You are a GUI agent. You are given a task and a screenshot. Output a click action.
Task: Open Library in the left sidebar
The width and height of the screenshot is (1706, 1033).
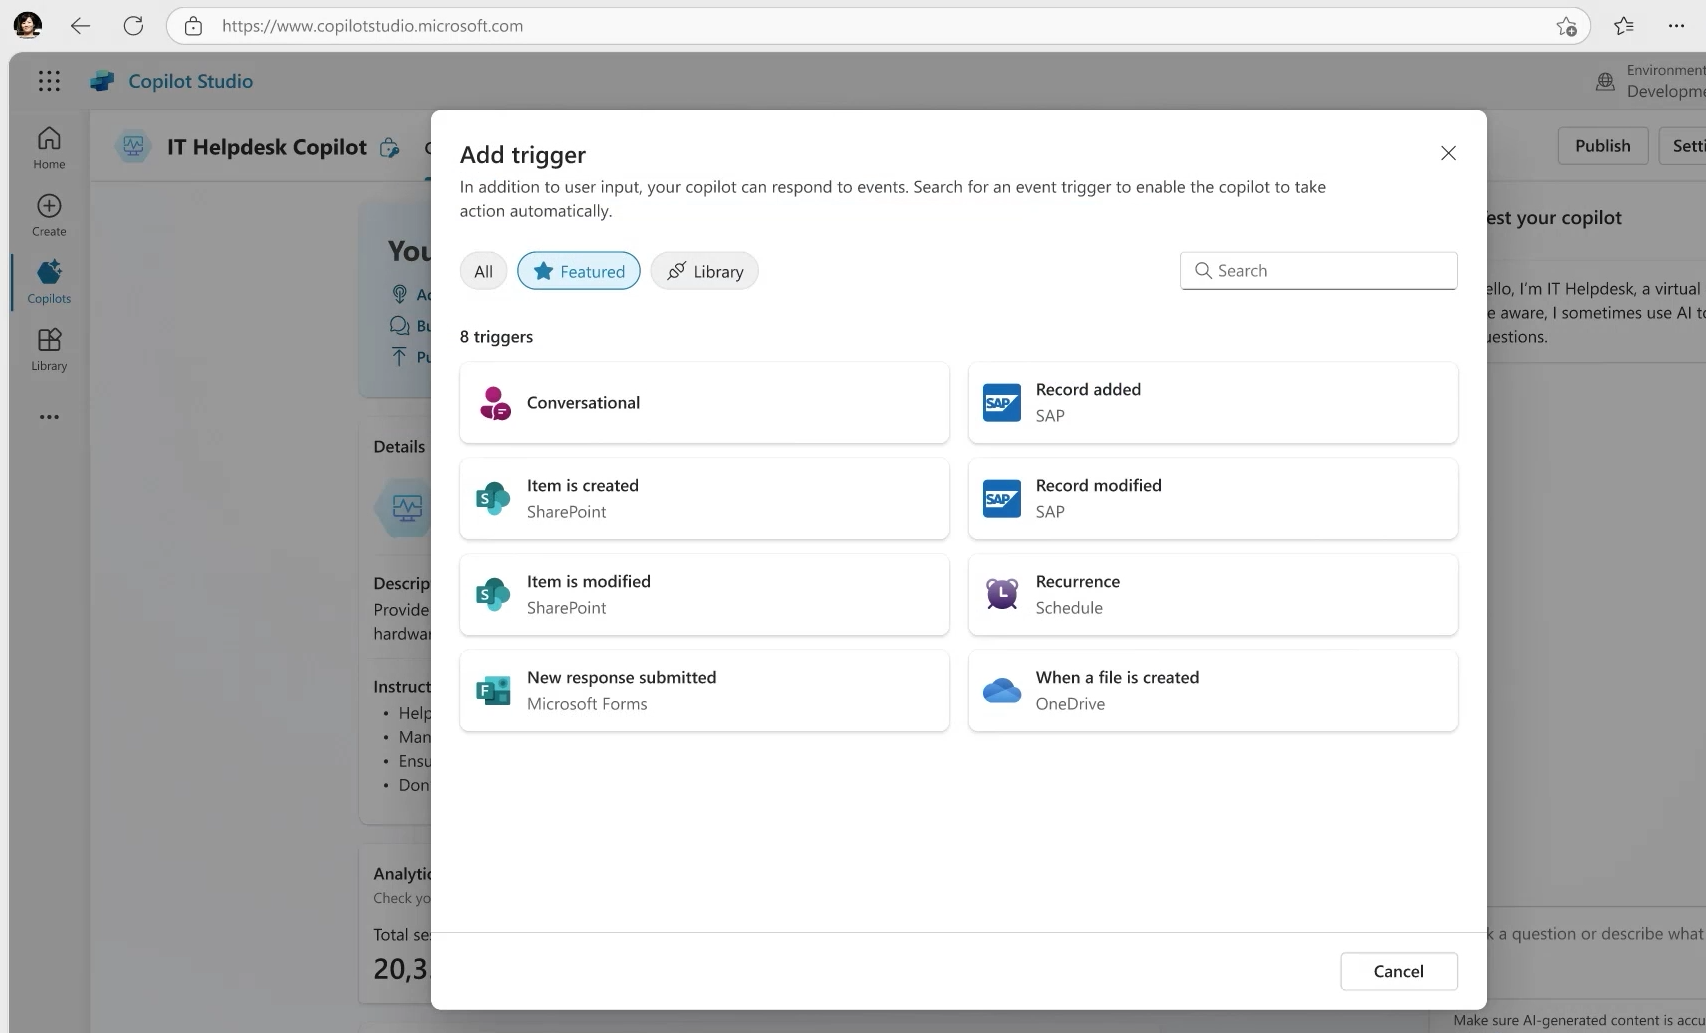(49, 348)
